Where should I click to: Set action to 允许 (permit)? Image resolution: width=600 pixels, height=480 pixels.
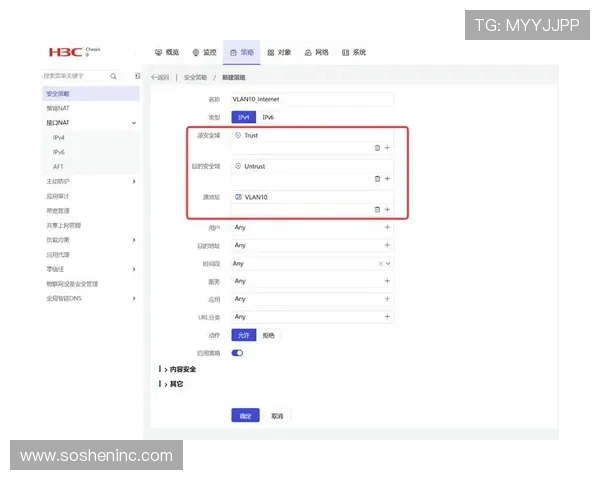244,335
